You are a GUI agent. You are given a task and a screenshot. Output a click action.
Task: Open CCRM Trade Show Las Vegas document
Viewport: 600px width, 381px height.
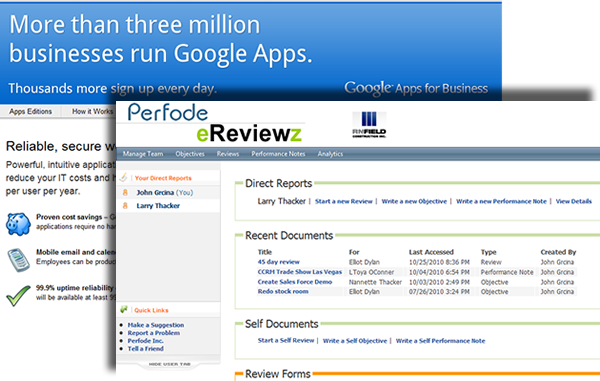pyautogui.click(x=300, y=272)
